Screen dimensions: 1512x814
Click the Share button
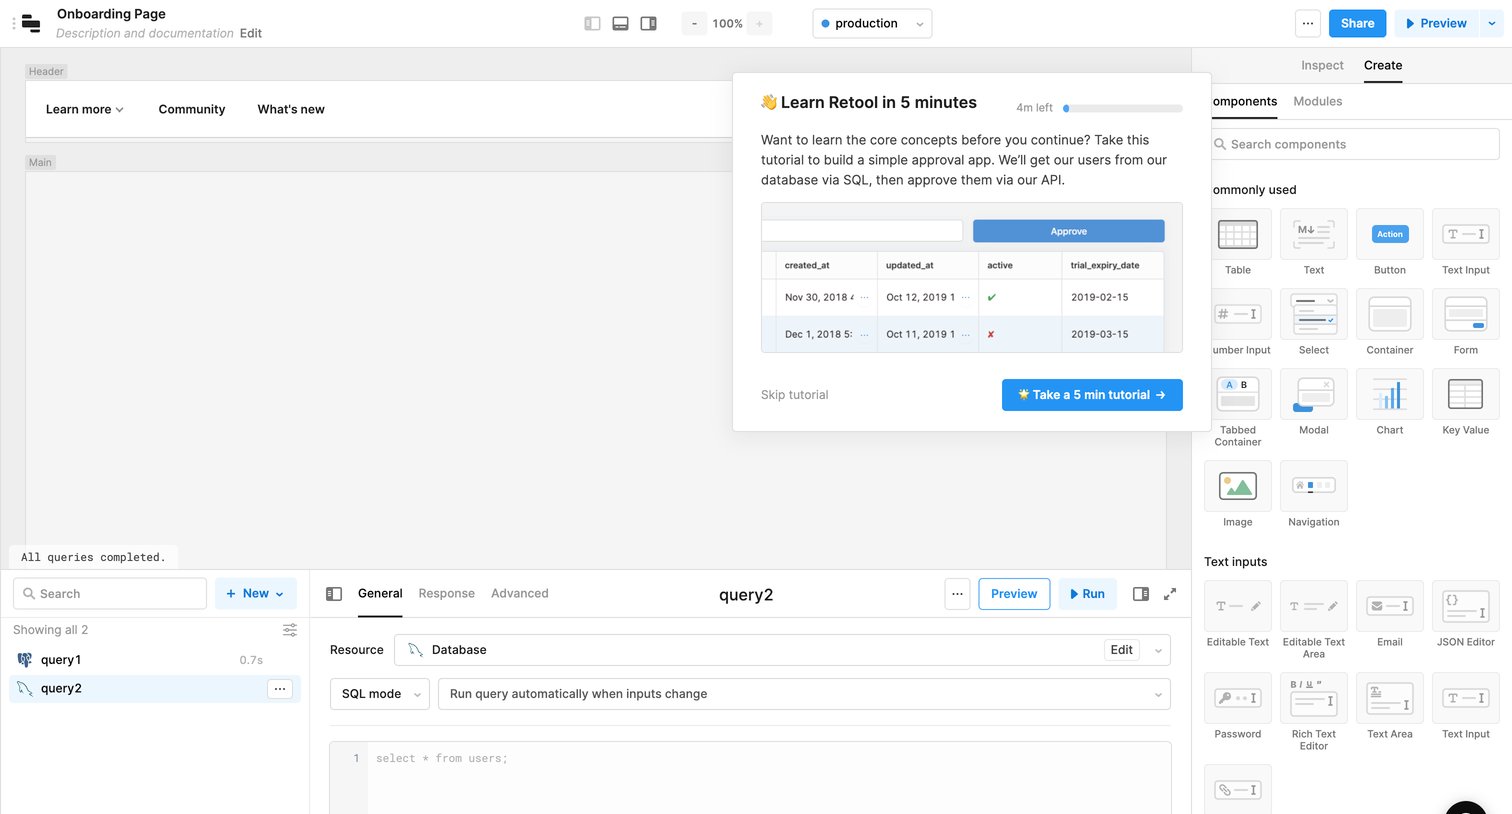pos(1357,23)
